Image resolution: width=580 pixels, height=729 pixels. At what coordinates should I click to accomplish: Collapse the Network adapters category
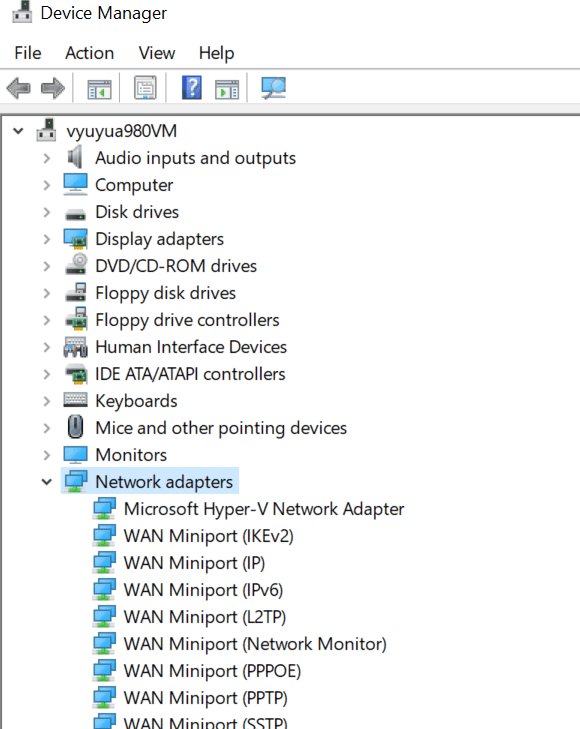(46, 482)
